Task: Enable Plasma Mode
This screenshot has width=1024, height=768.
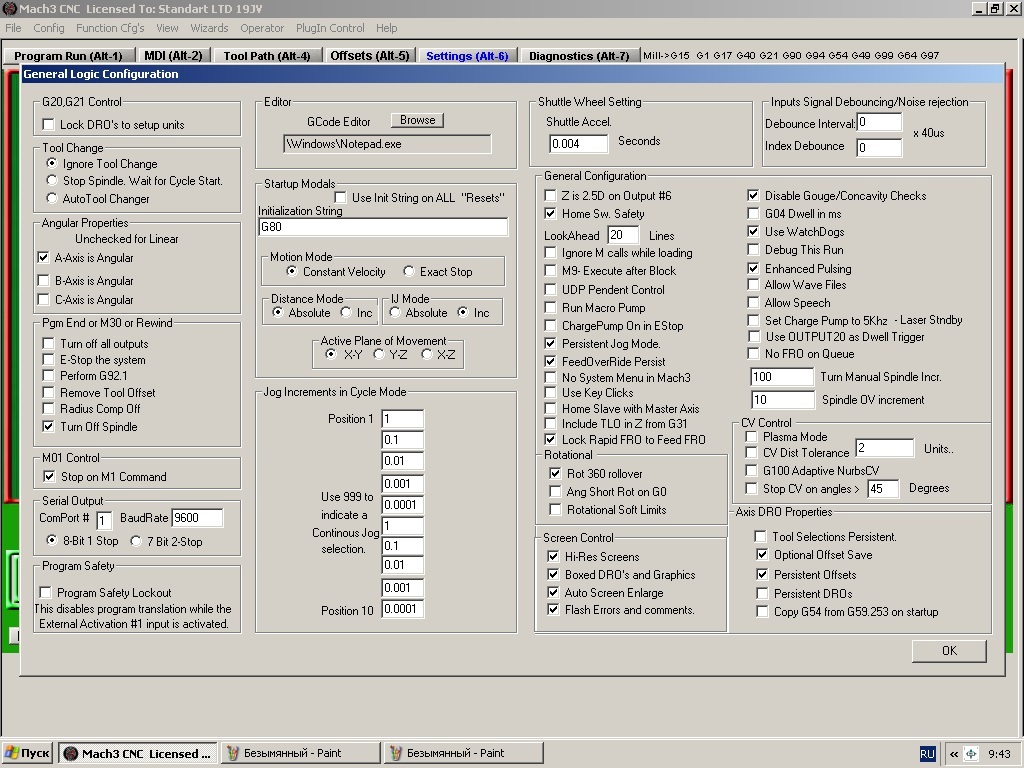Action: (751, 436)
